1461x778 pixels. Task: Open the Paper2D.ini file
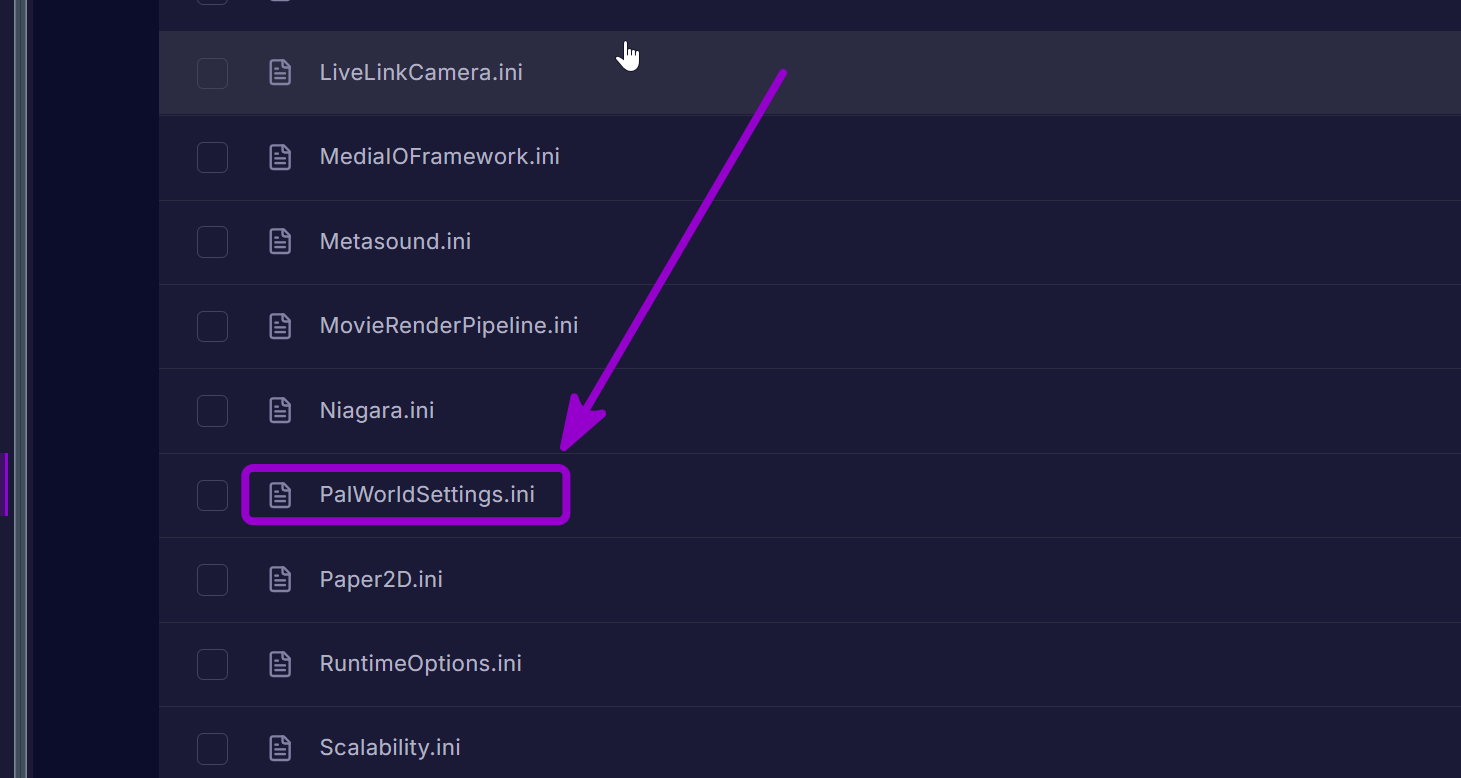click(381, 579)
